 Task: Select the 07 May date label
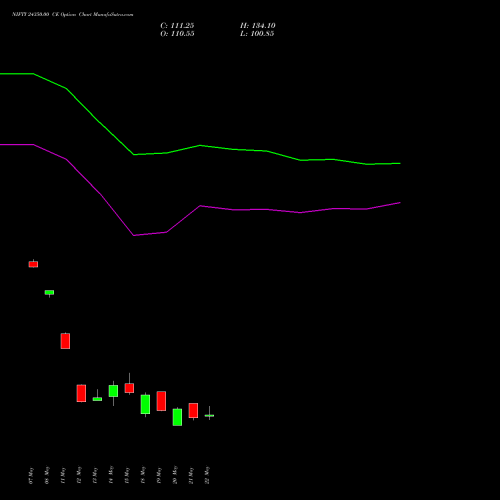(x=31, y=476)
